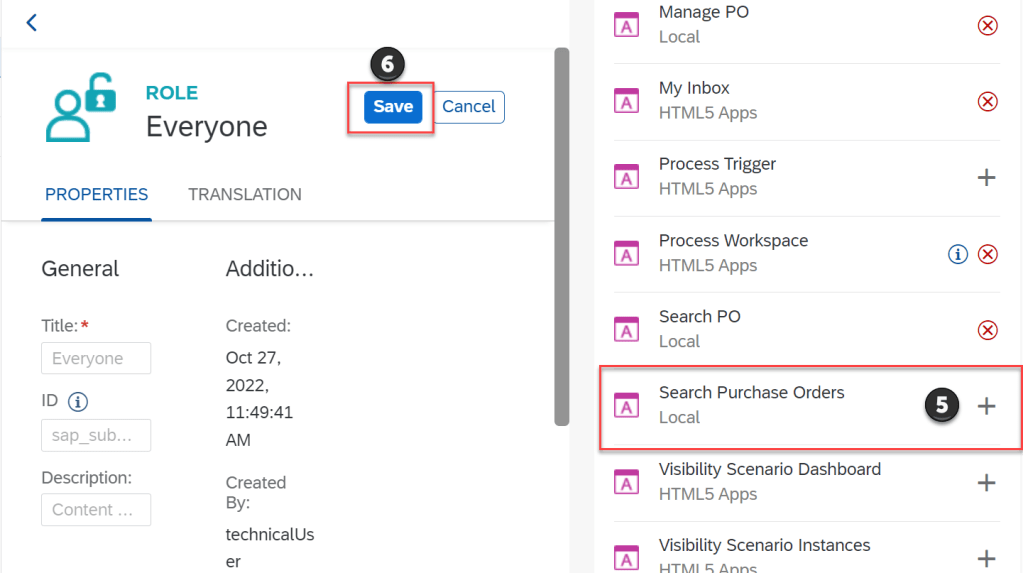Cancel editing the Everyone role
Screen dimensions: 1023x573
click(469, 107)
